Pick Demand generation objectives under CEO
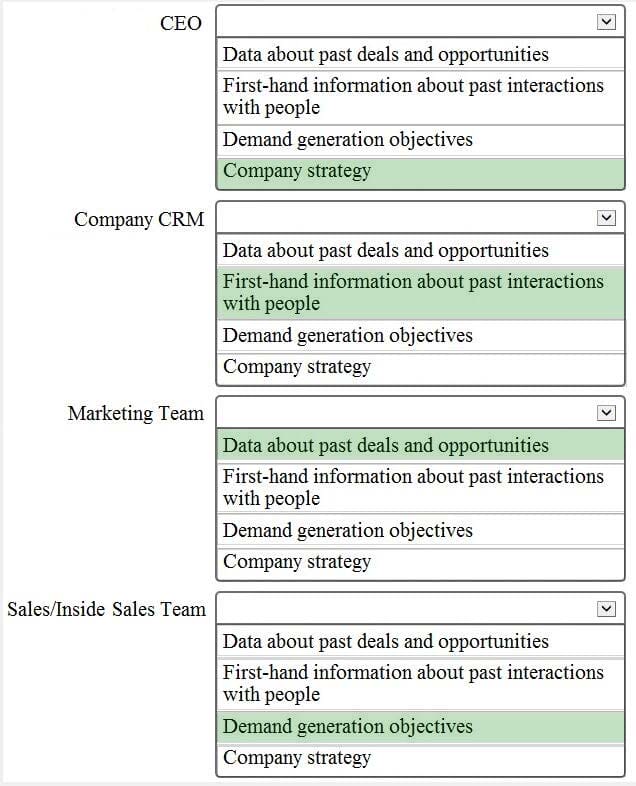The height and width of the screenshot is (786, 636). (420, 140)
